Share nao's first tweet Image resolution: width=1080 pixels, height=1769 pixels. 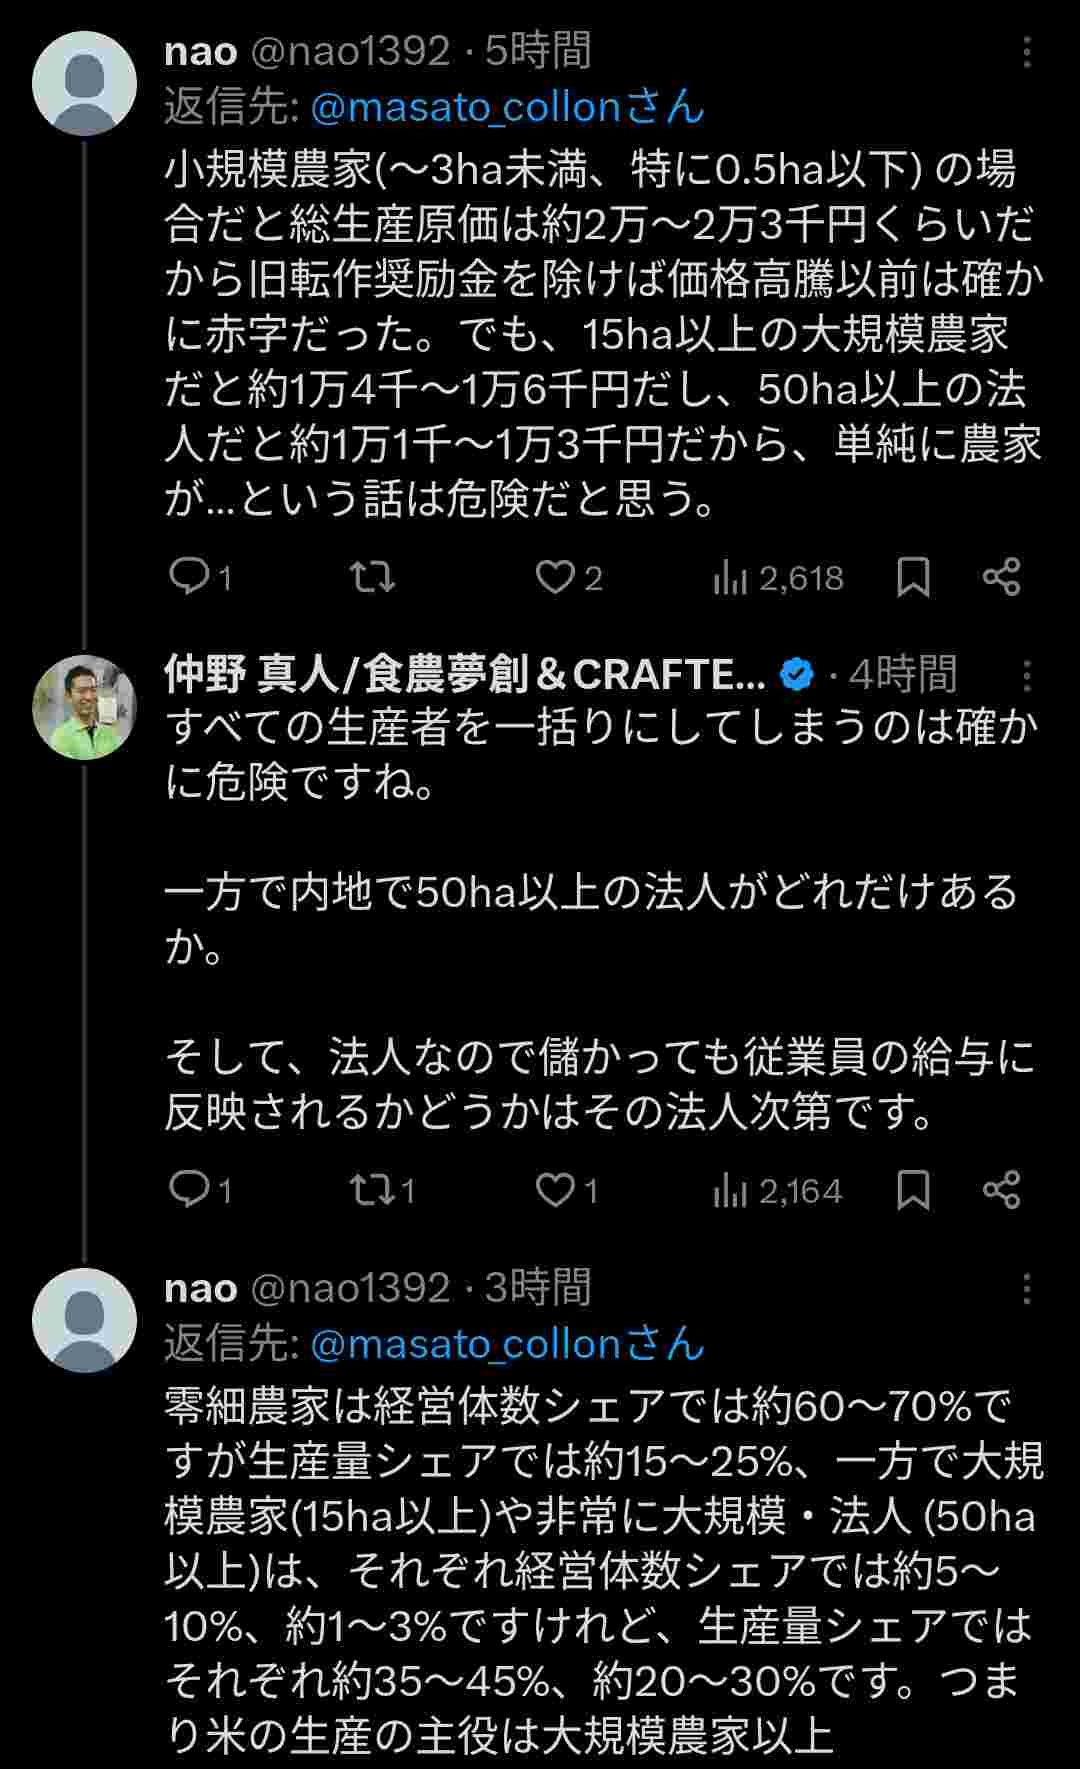tap(1001, 577)
